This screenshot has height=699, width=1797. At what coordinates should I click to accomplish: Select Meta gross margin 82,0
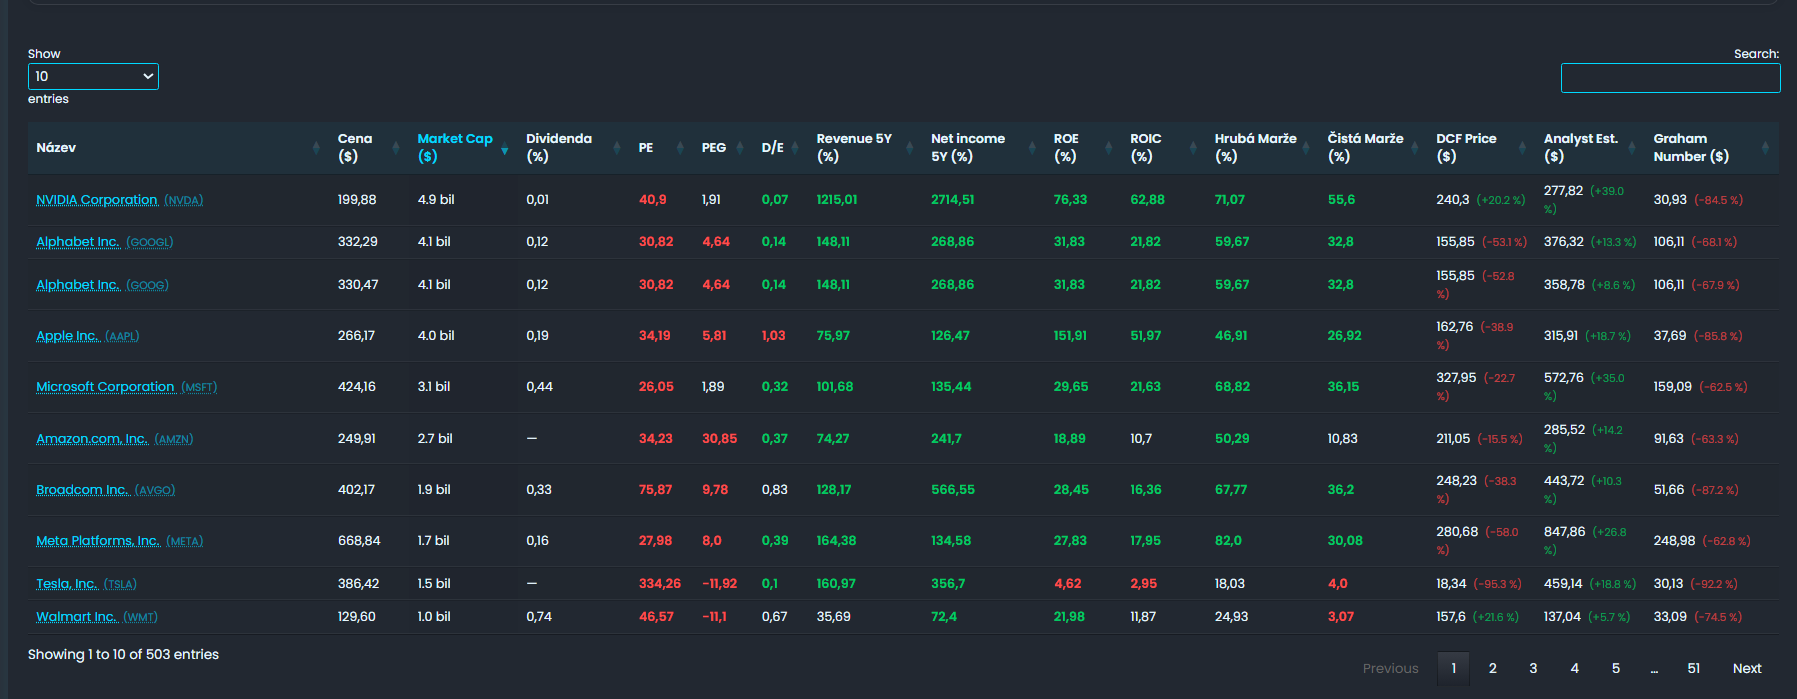pos(1228,541)
